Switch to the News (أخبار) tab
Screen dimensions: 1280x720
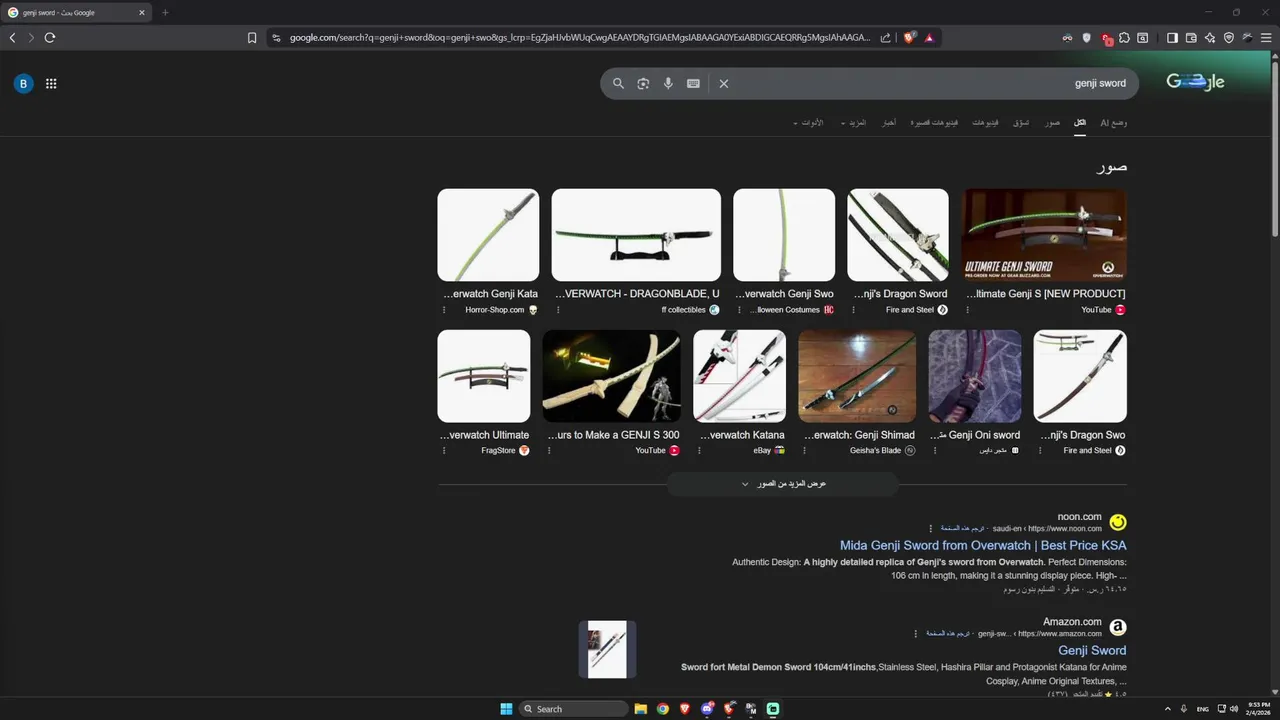click(x=888, y=122)
